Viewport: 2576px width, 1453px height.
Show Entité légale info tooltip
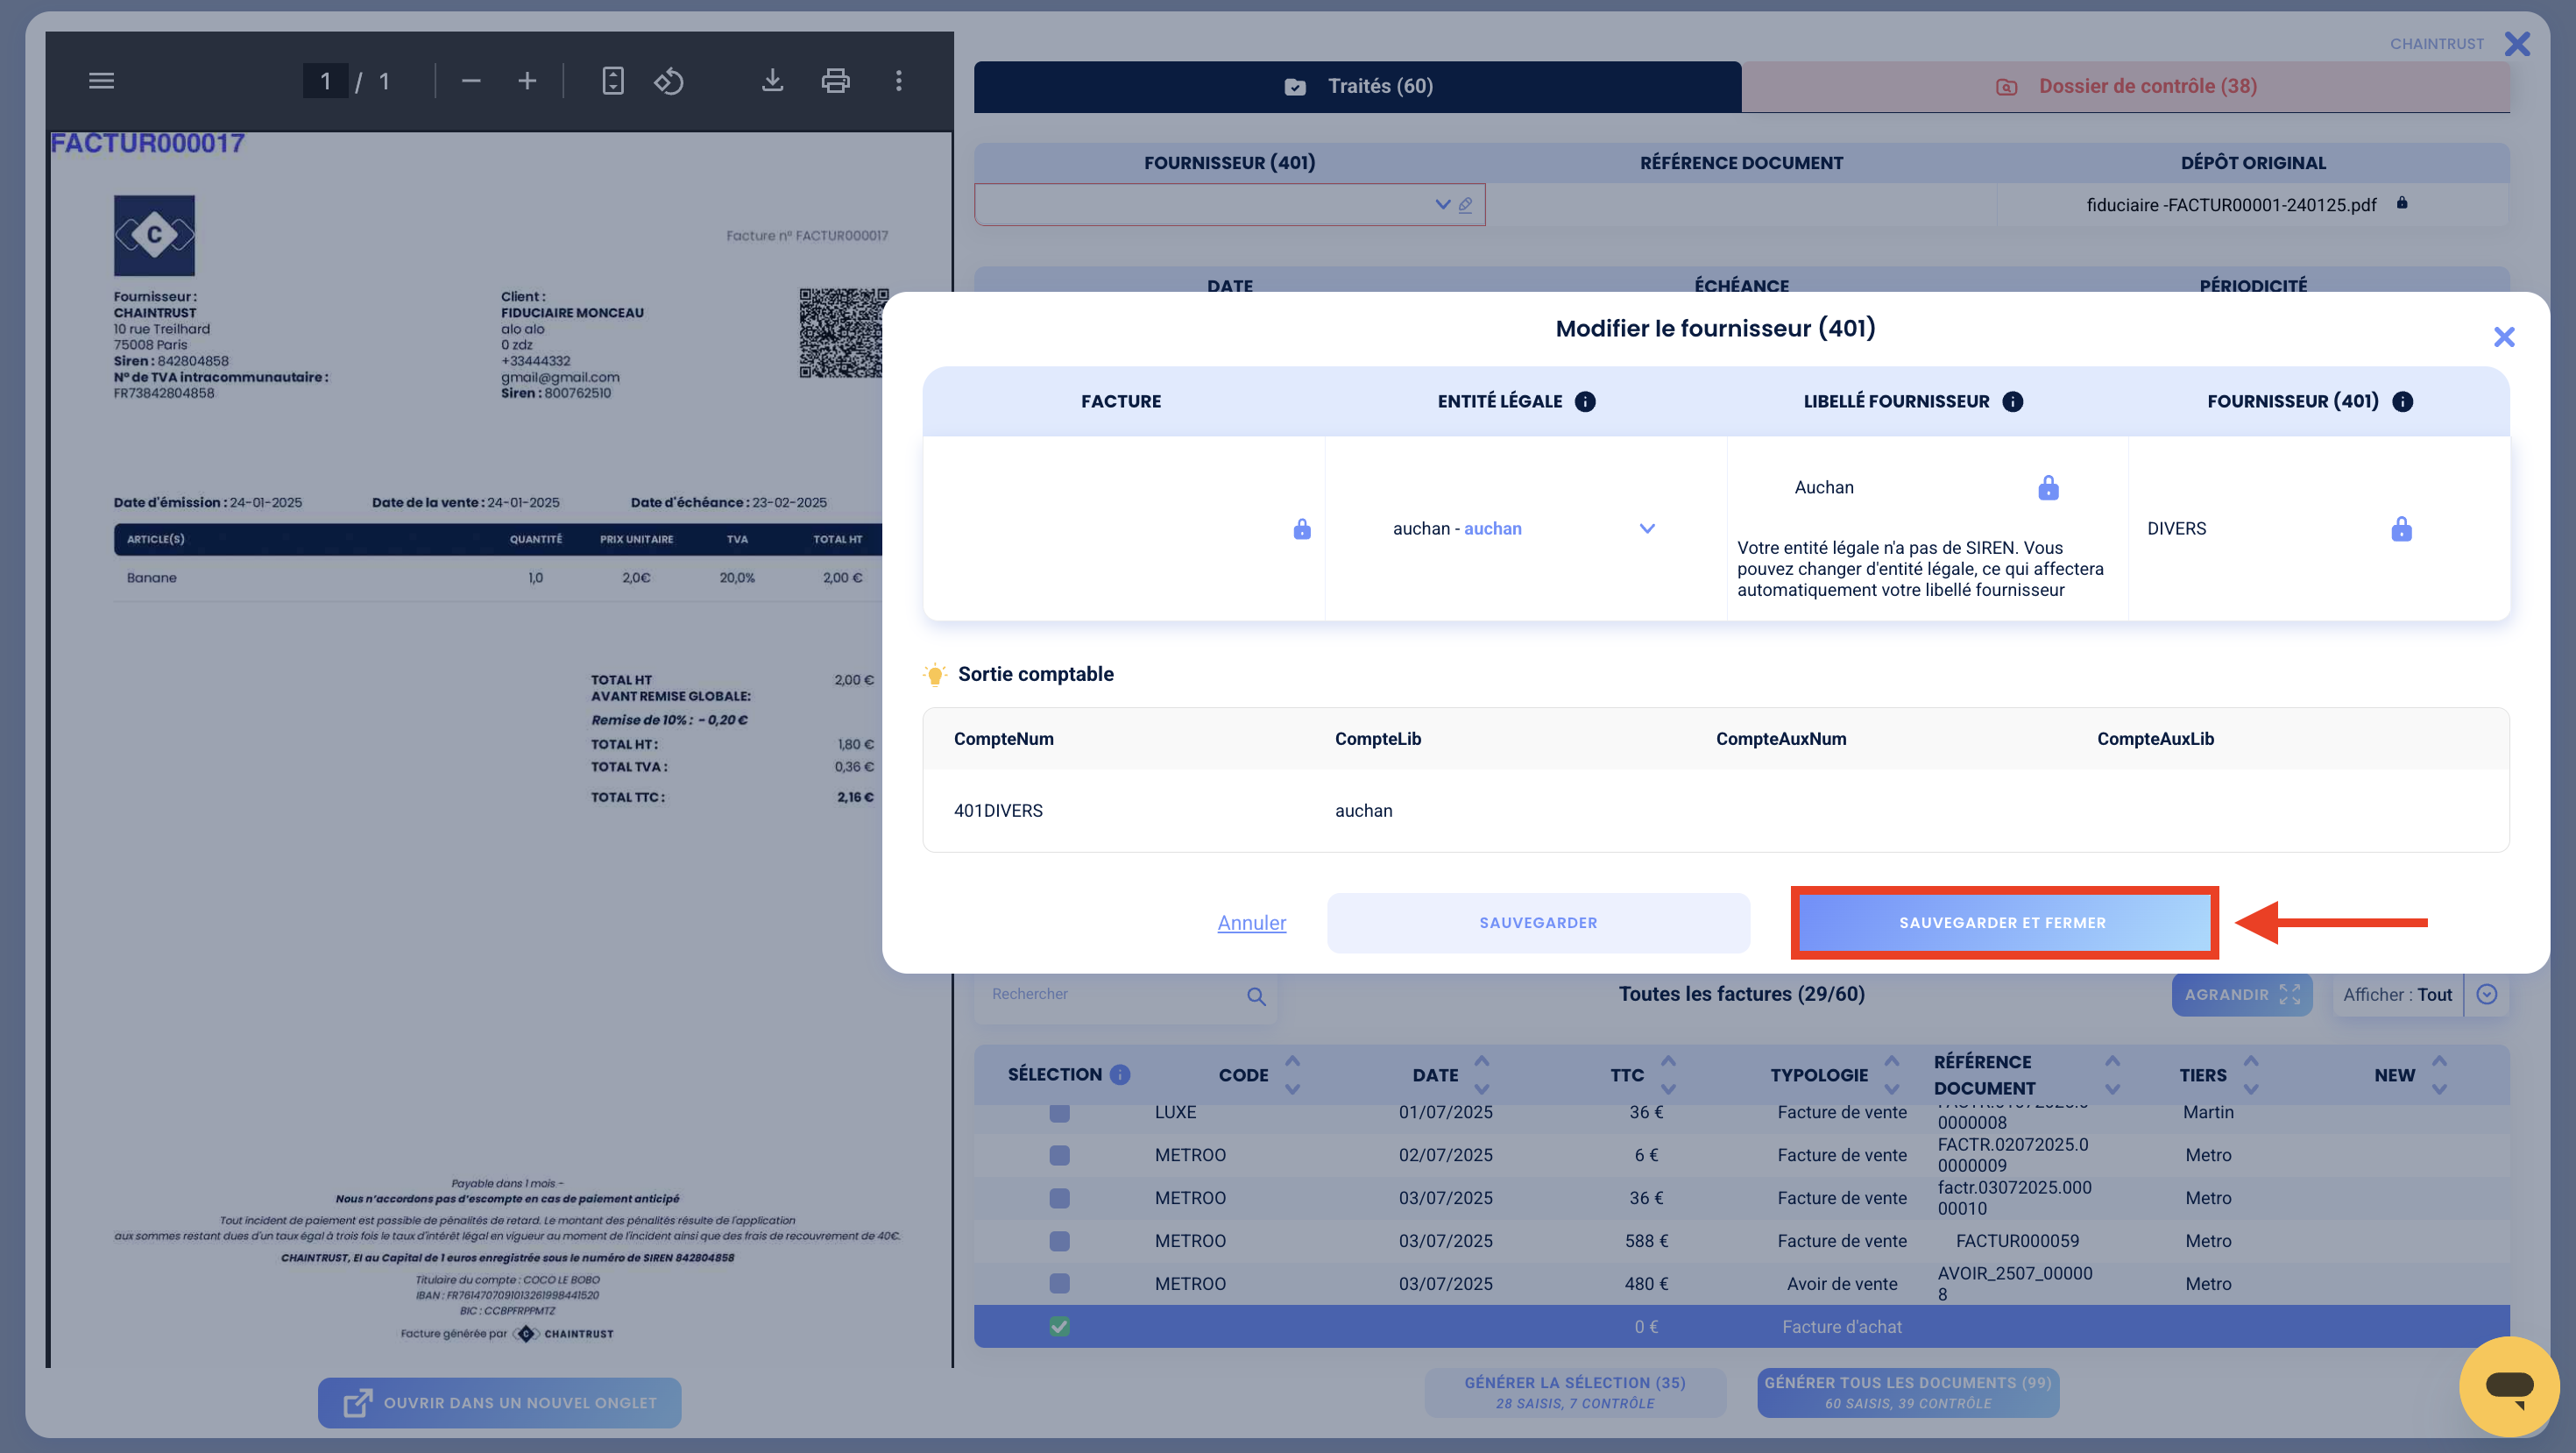click(1585, 402)
